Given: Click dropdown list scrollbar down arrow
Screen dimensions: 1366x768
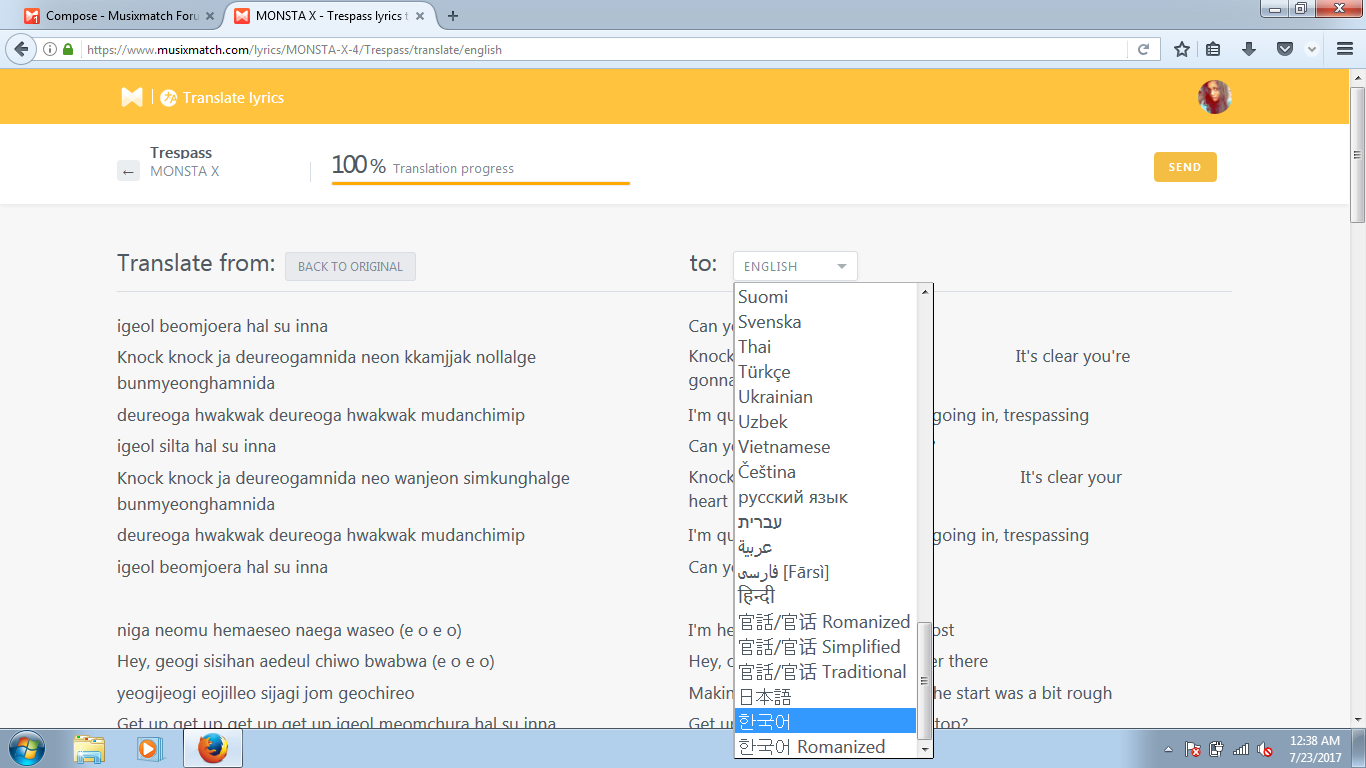Looking at the screenshot, I should tap(925, 749).
